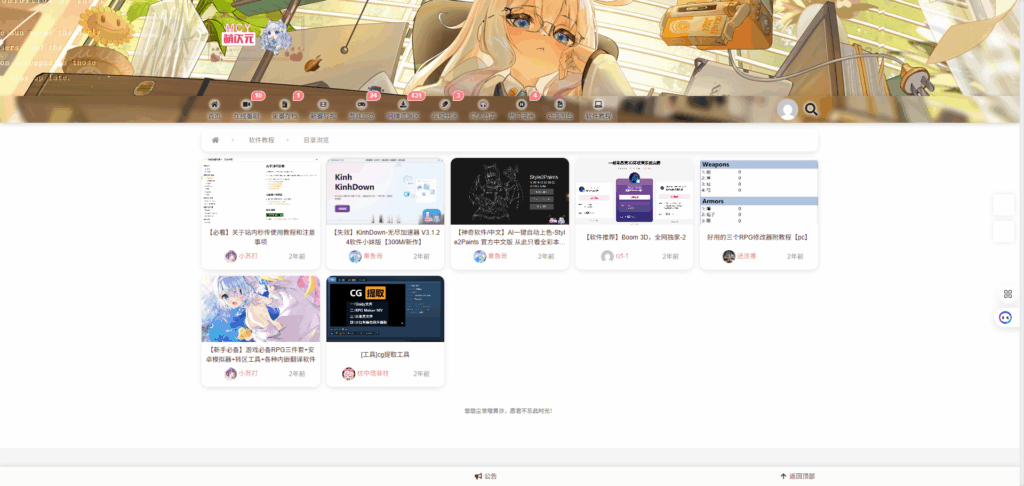Click the breadcrumb home icon
This screenshot has height=486, width=1024.
tap(215, 140)
